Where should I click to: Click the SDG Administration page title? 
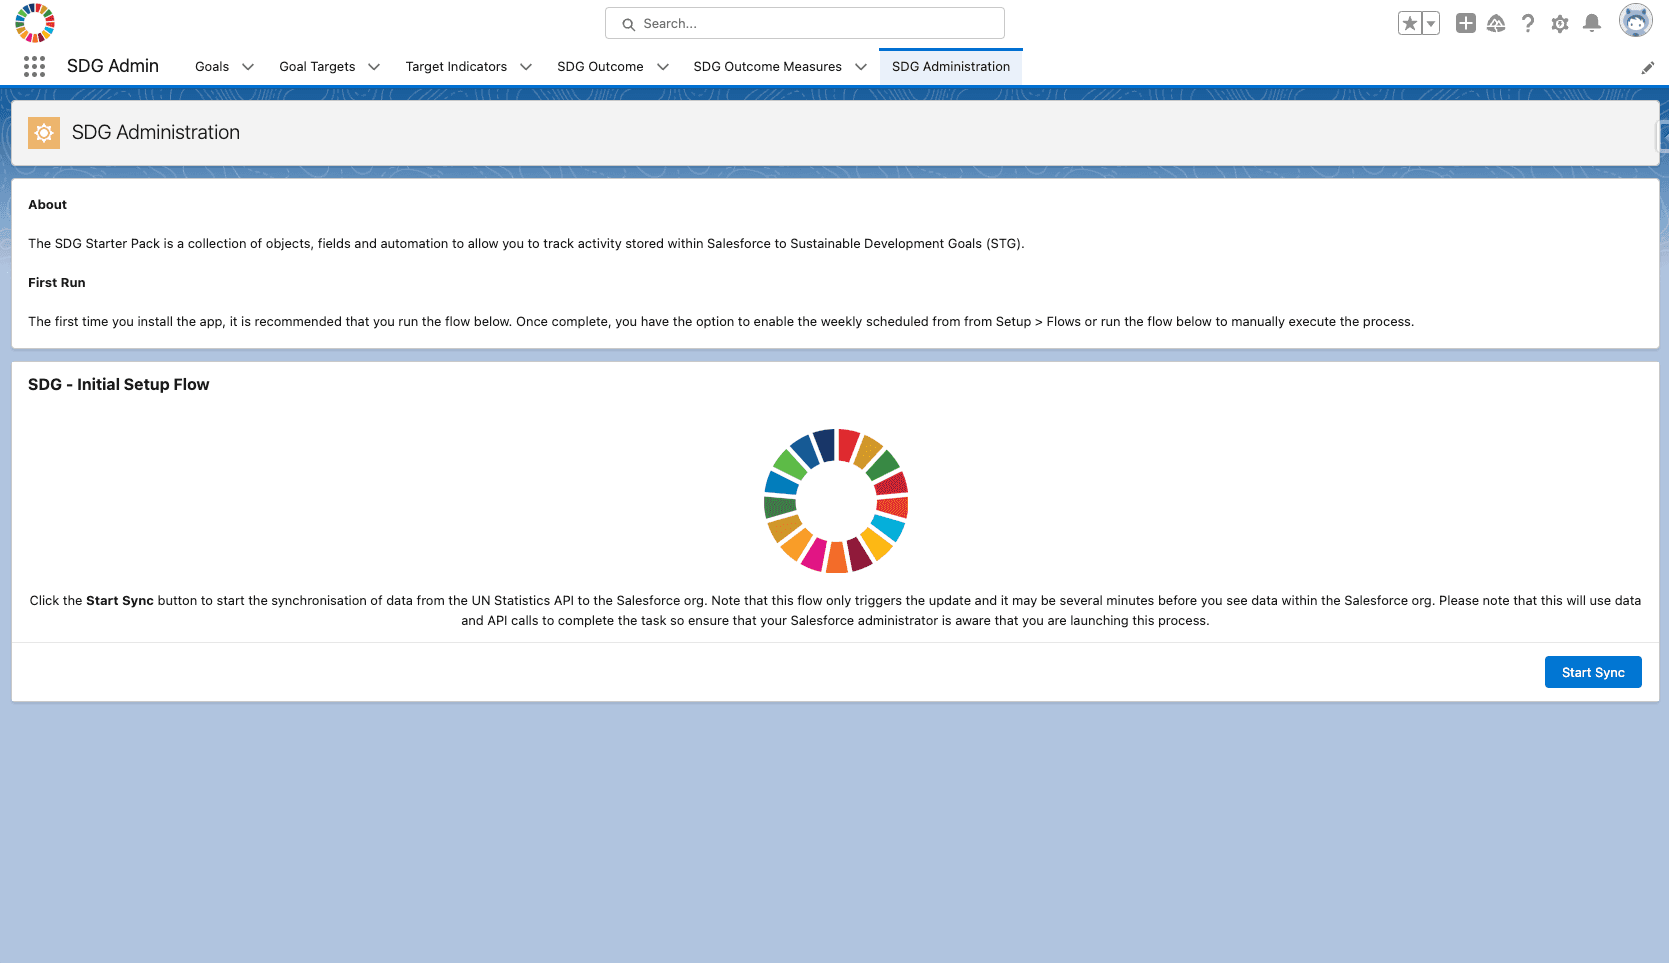[156, 132]
